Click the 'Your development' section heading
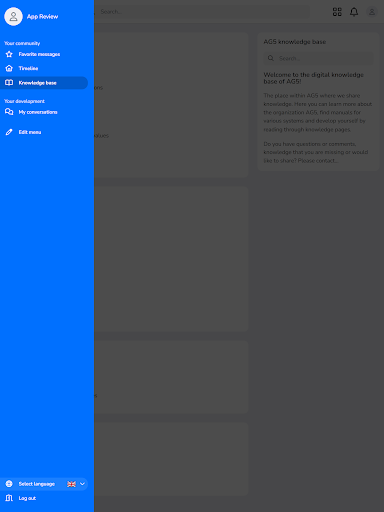Viewport: 384px width, 512px height. (x=24, y=101)
